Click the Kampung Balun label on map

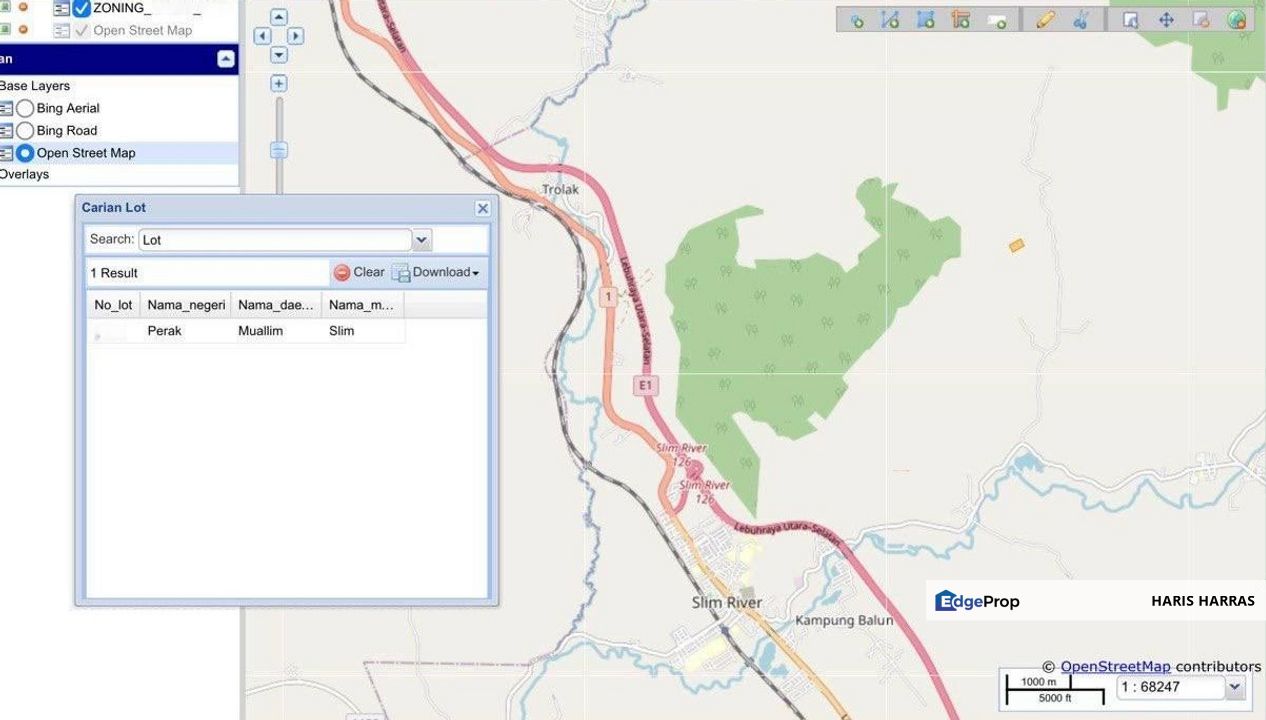click(845, 620)
